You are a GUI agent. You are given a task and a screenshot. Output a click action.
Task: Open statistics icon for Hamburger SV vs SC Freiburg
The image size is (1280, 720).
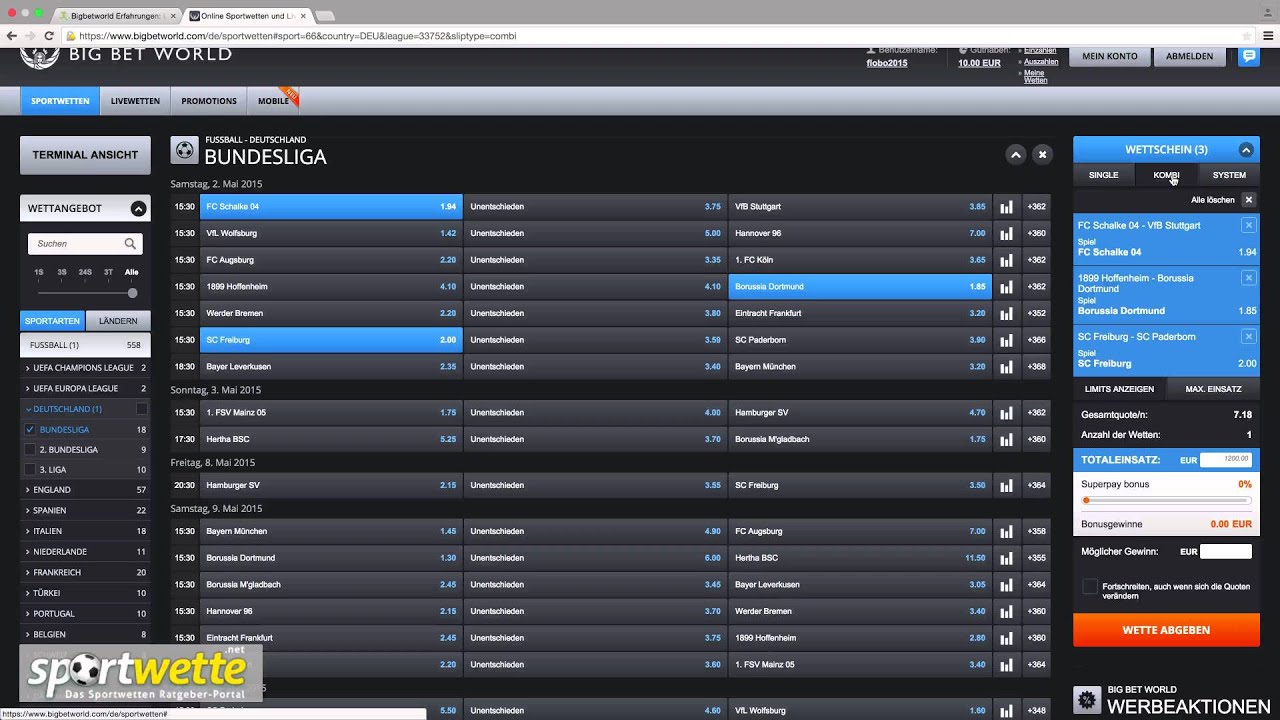tap(1006, 485)
